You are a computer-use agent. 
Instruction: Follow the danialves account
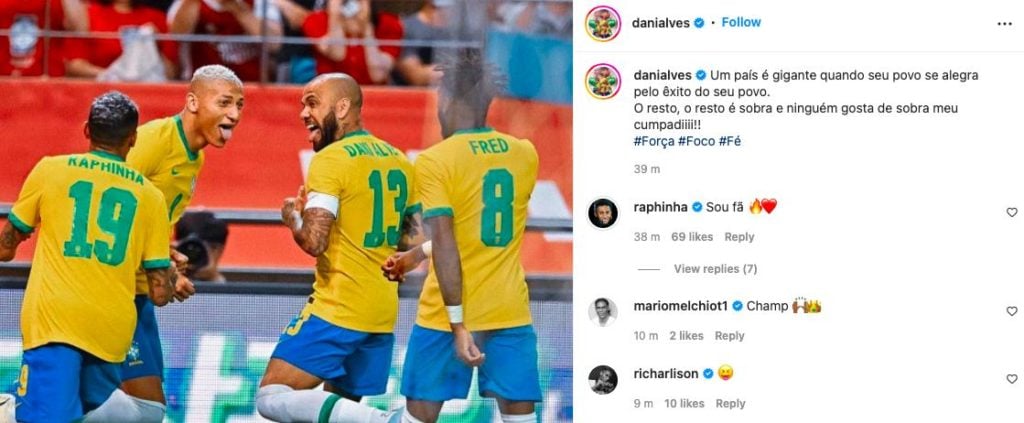[741, 22]
